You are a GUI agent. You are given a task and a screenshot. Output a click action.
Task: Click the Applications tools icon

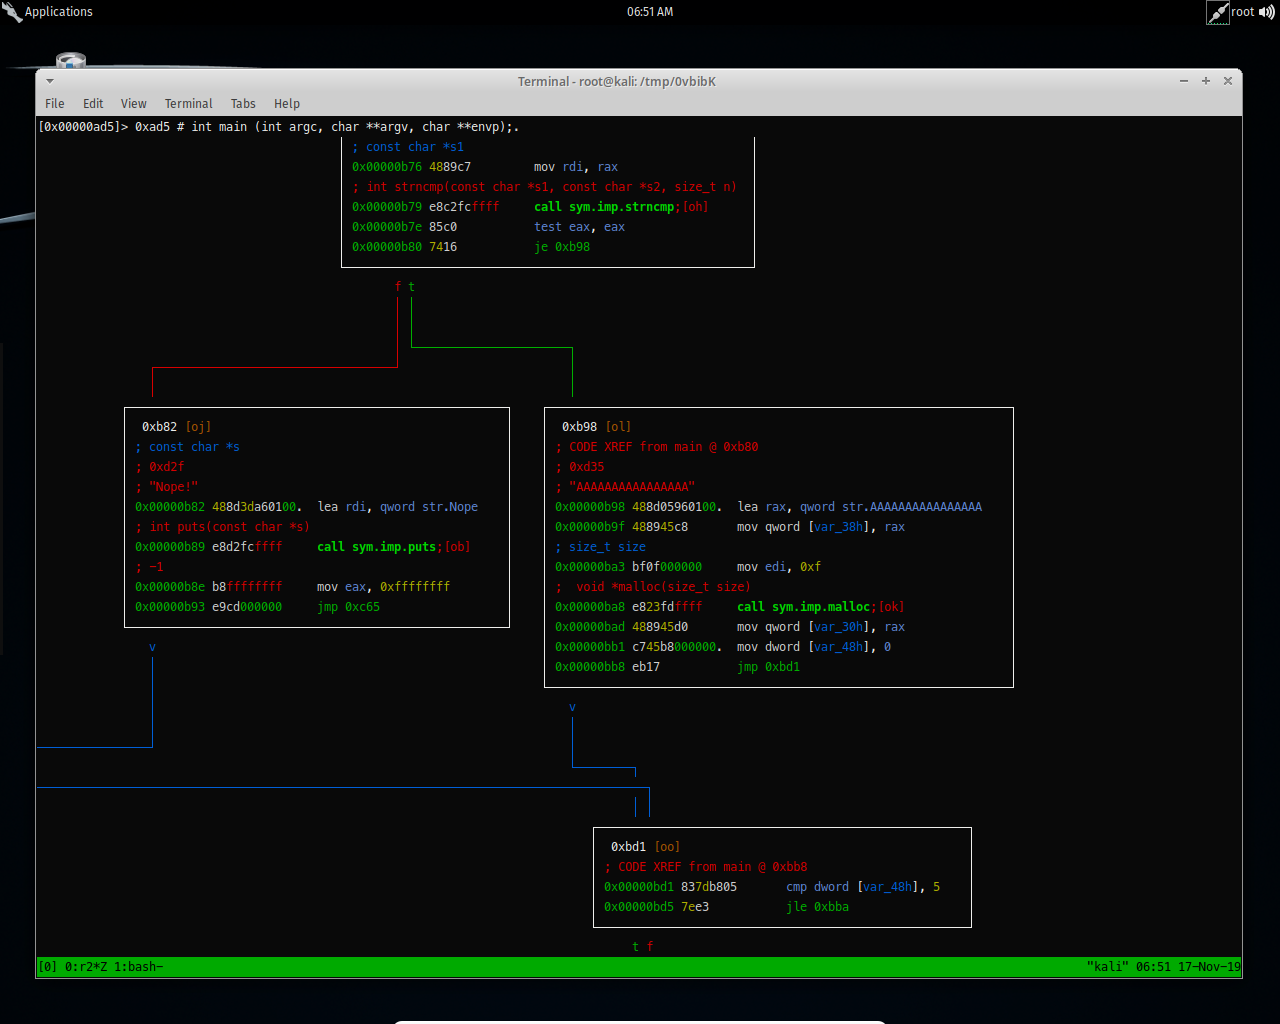[x=12, y=12]
